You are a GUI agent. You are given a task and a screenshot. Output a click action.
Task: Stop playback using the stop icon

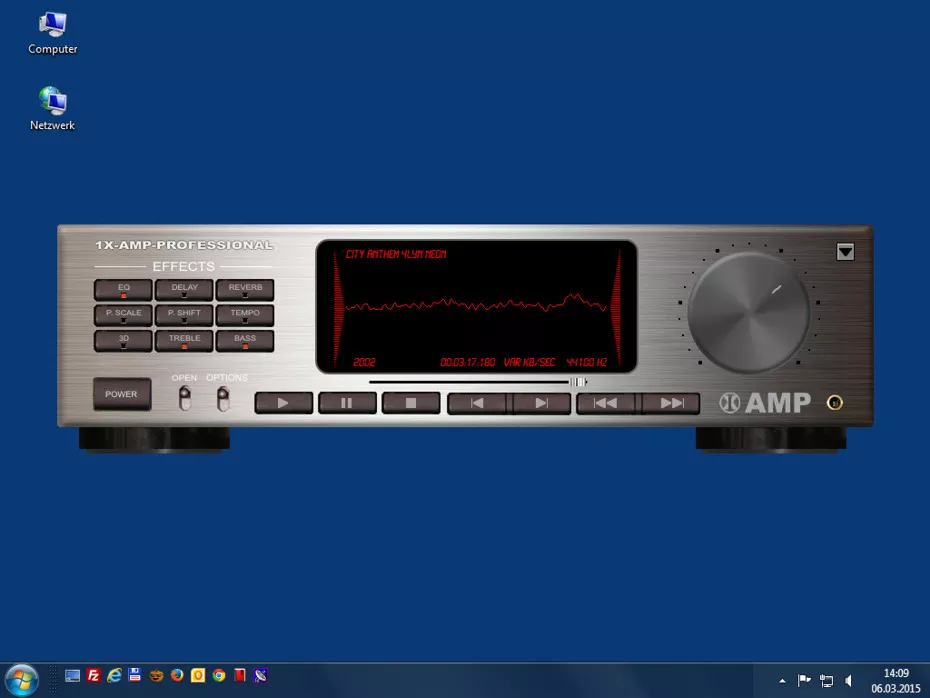click(411, 403)
